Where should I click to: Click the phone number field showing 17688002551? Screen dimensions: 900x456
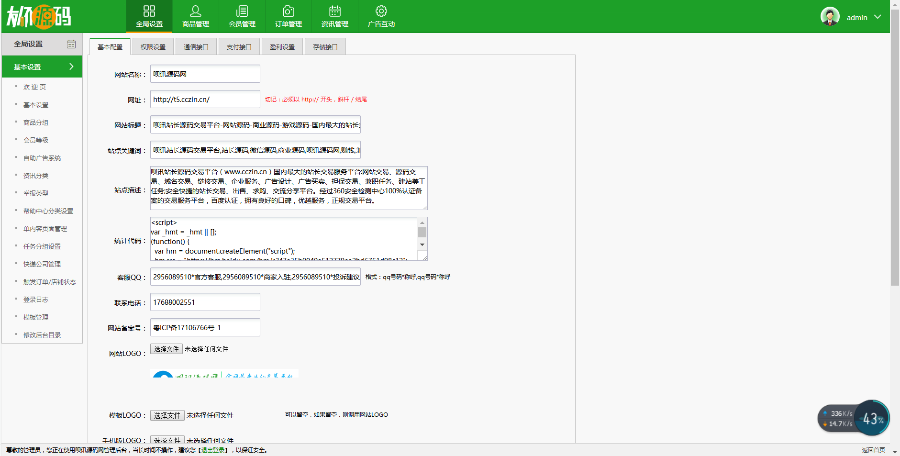click(x=204, y=302)
